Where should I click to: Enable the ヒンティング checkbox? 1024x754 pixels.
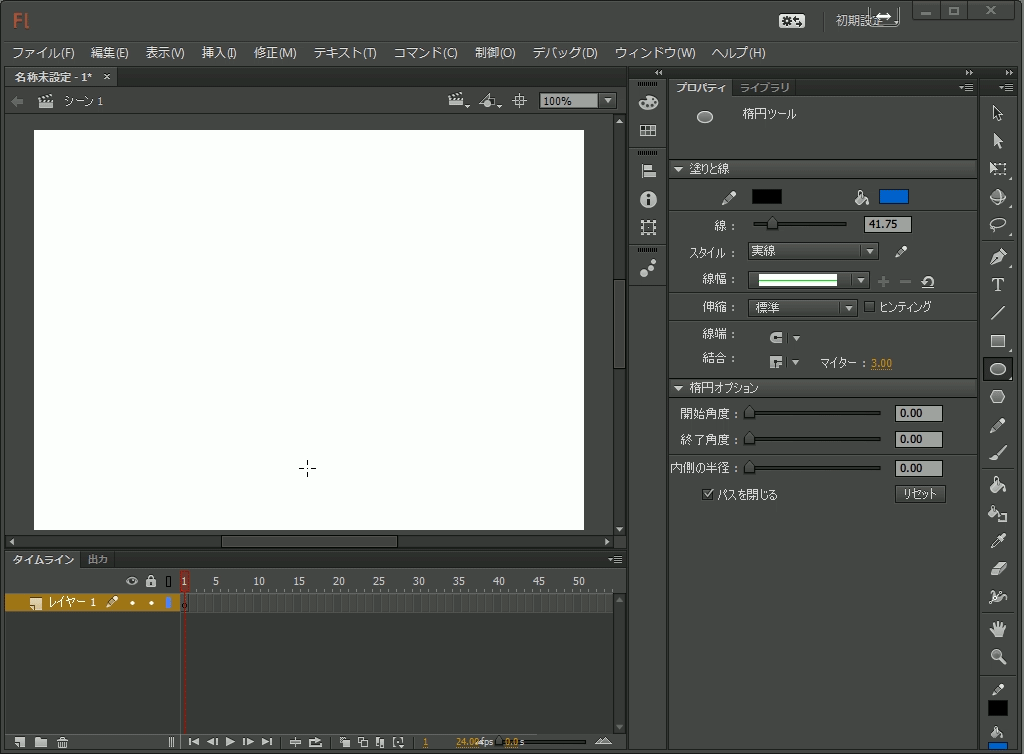coord(869,306)
